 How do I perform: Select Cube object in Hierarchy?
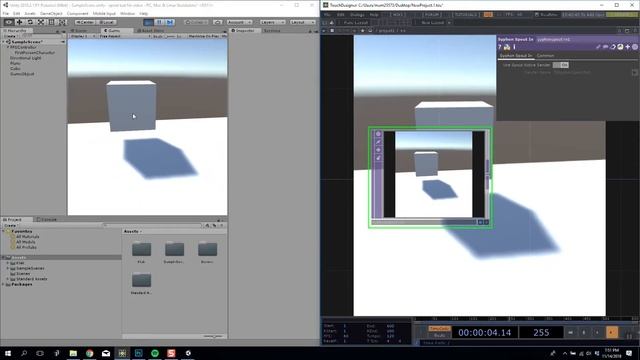pos(15,69)
